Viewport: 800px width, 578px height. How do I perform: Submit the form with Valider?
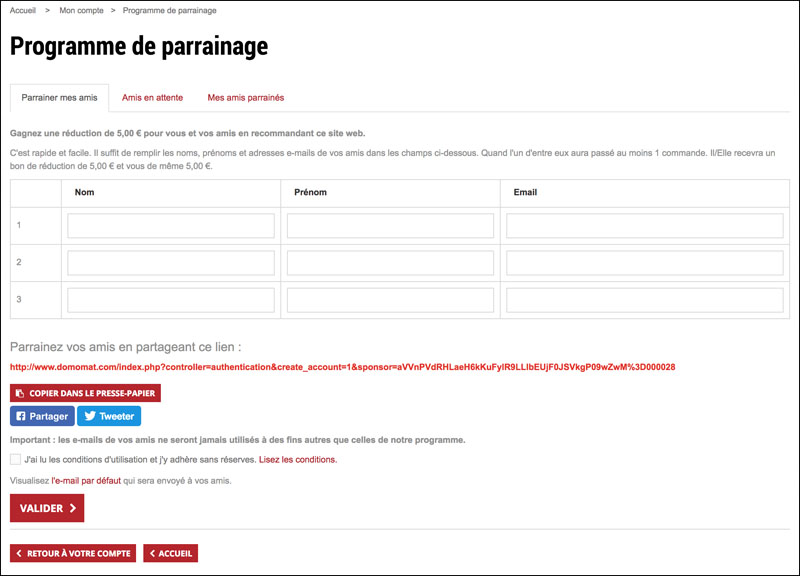pos(47,508)
